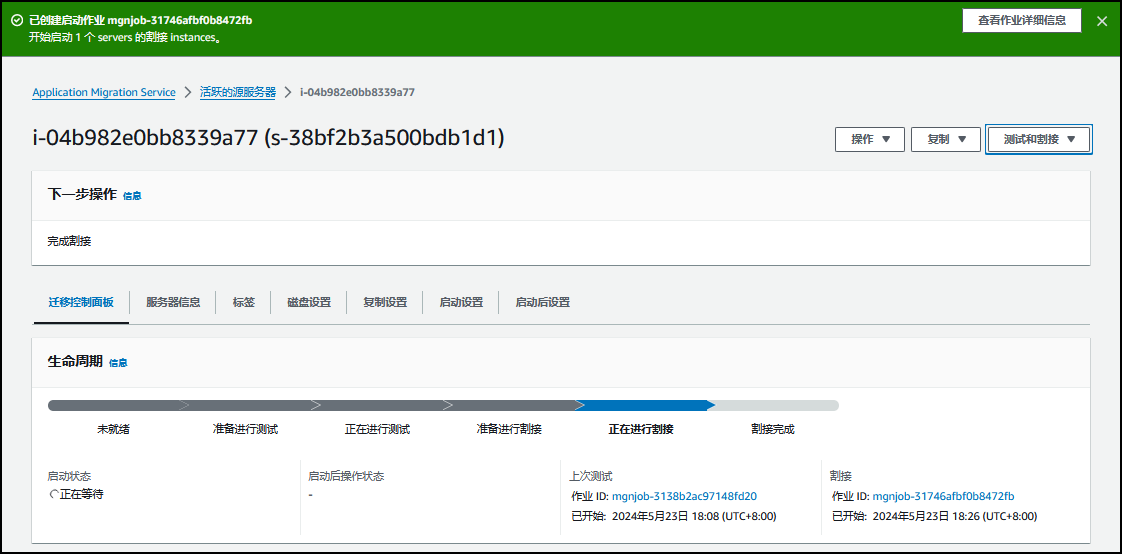Select the 启动设置 tab
1122x554 pixels.
(461, 302)
